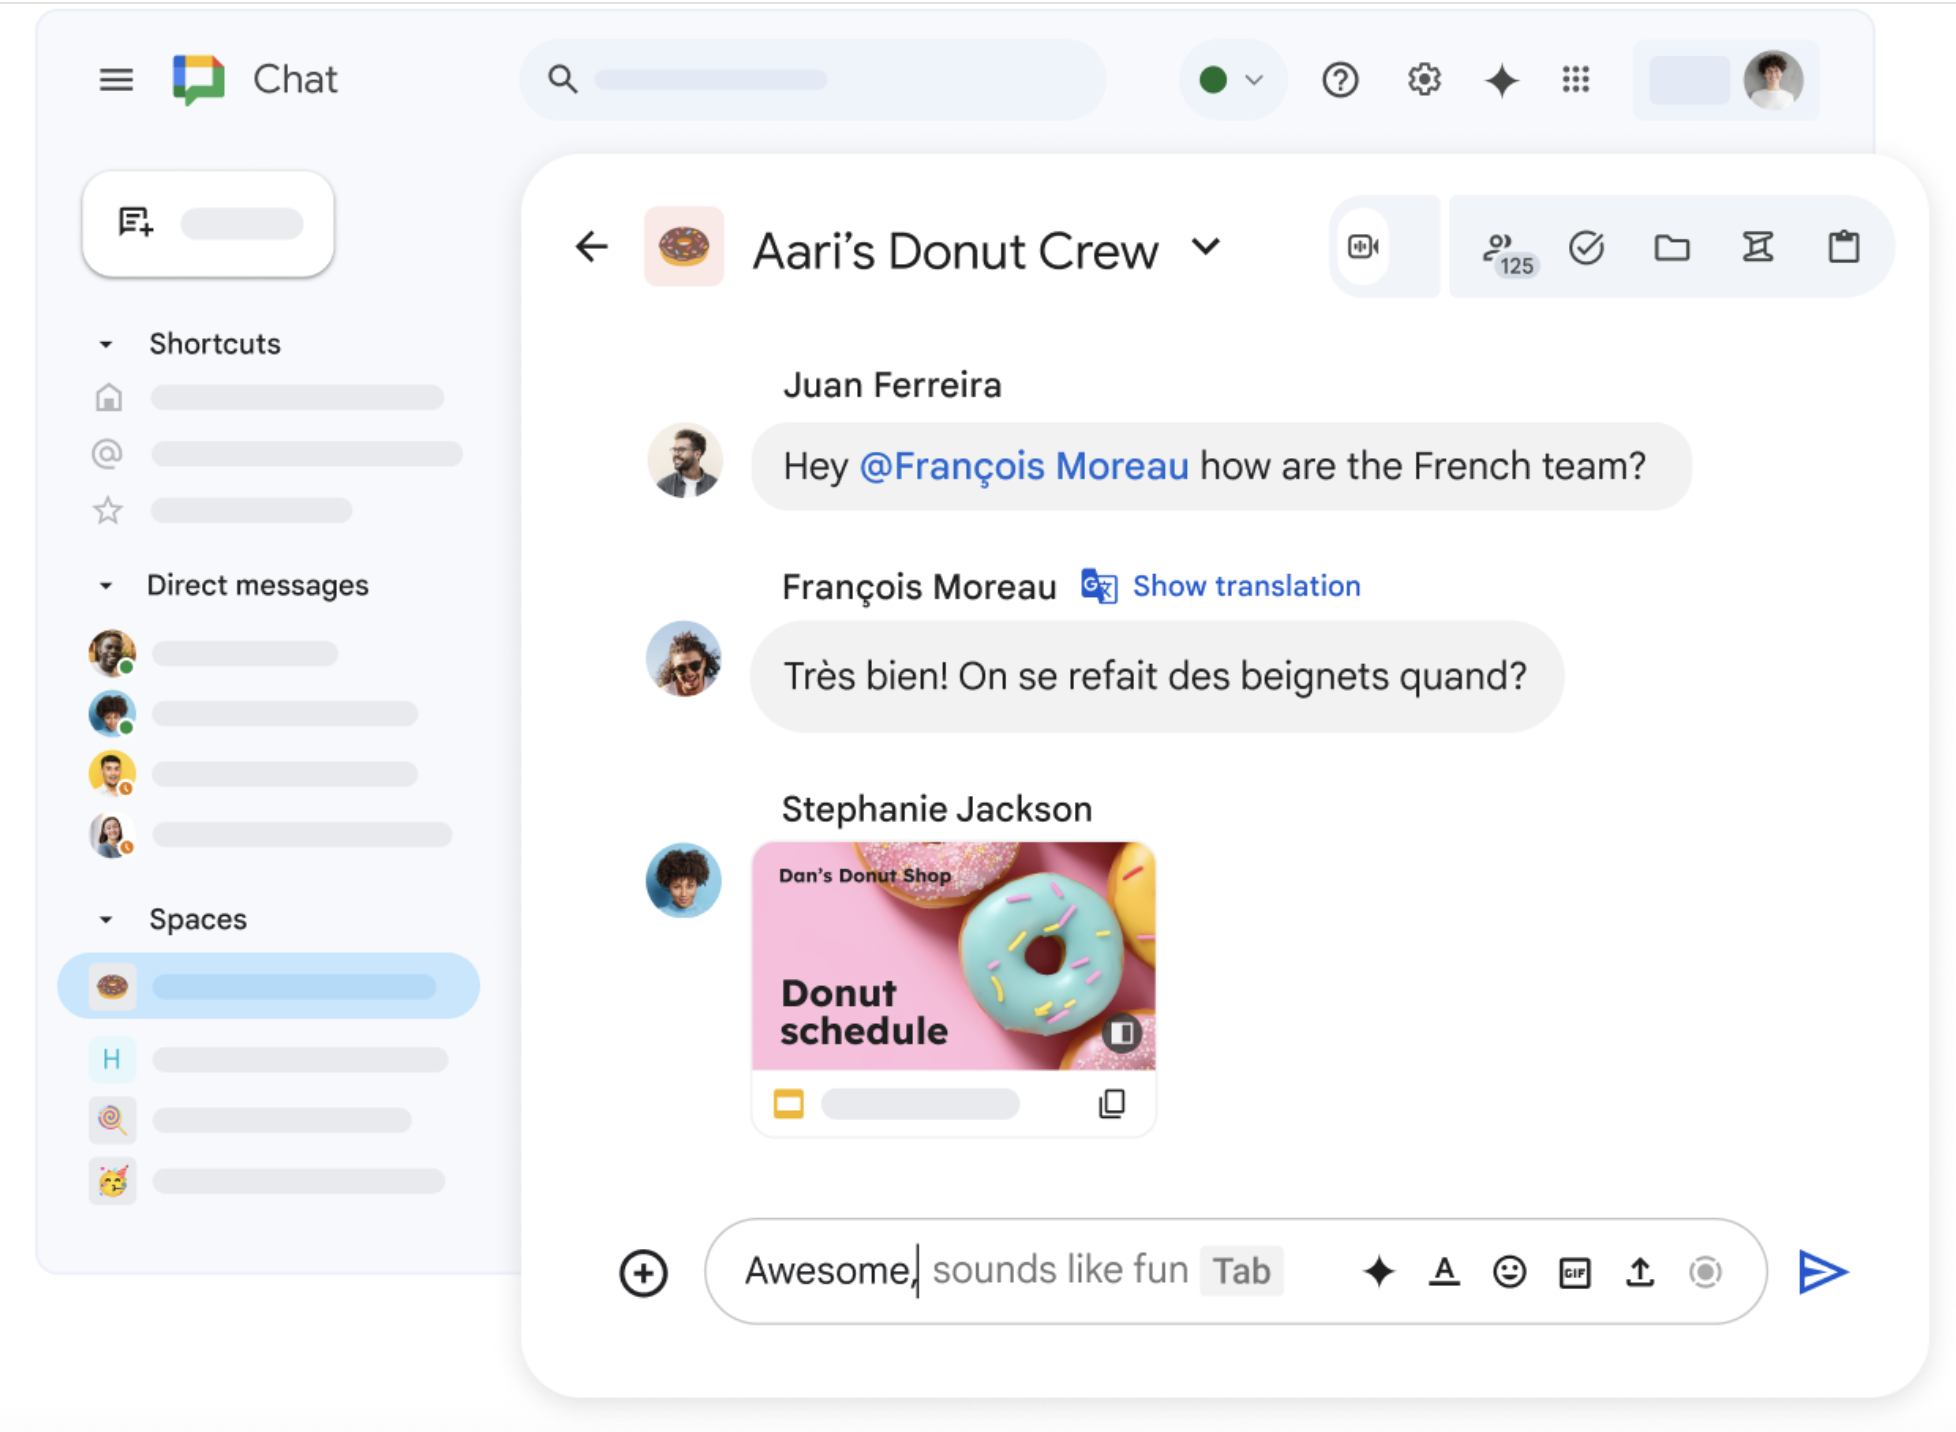Open the emoji picker
Viewport: 1956px width, 1432px height.
pos(1509,1272)
